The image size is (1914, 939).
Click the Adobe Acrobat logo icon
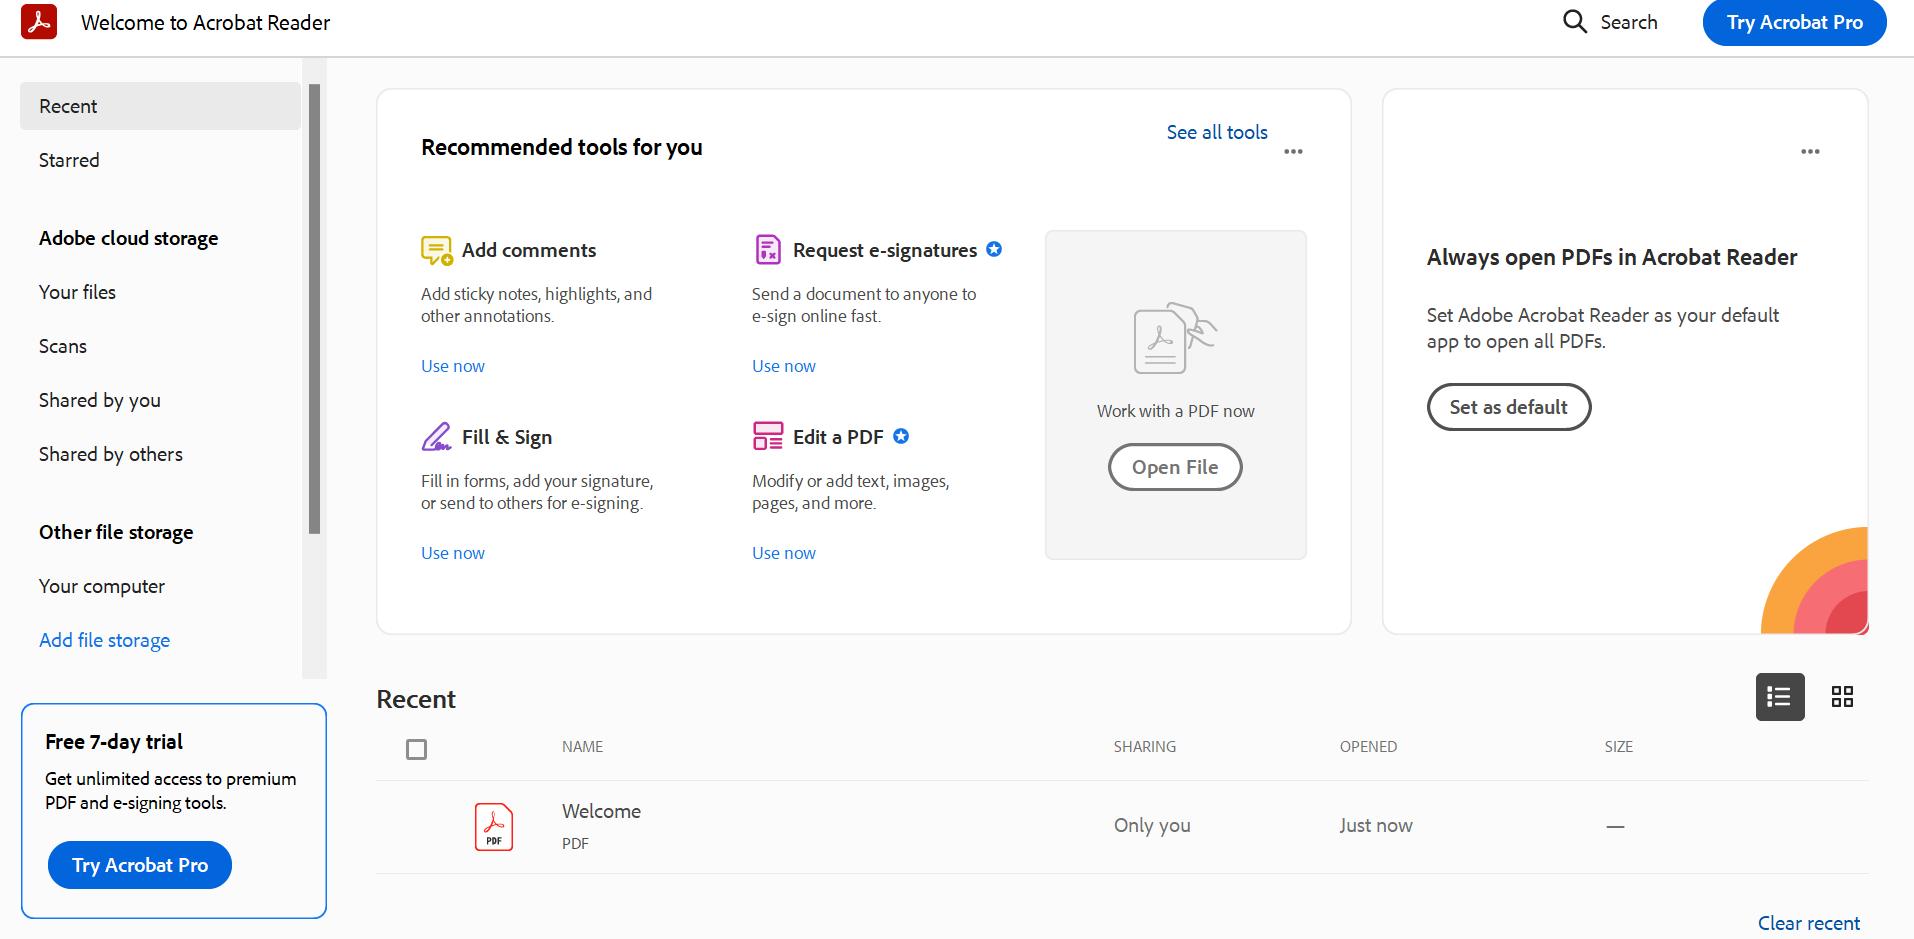(39, 21)
